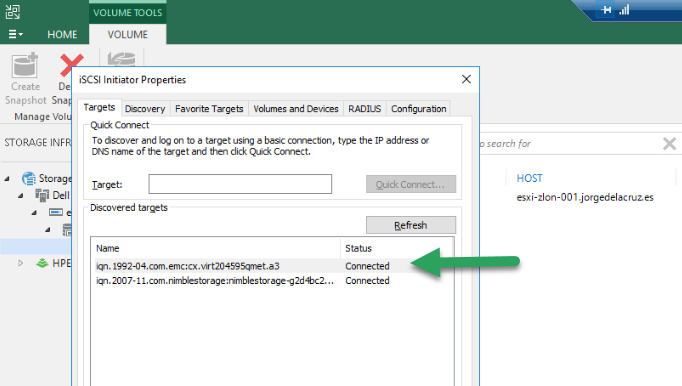Expand the HPE tree node
The height and width of the screenshot is (386, 682).
point(20,263)
